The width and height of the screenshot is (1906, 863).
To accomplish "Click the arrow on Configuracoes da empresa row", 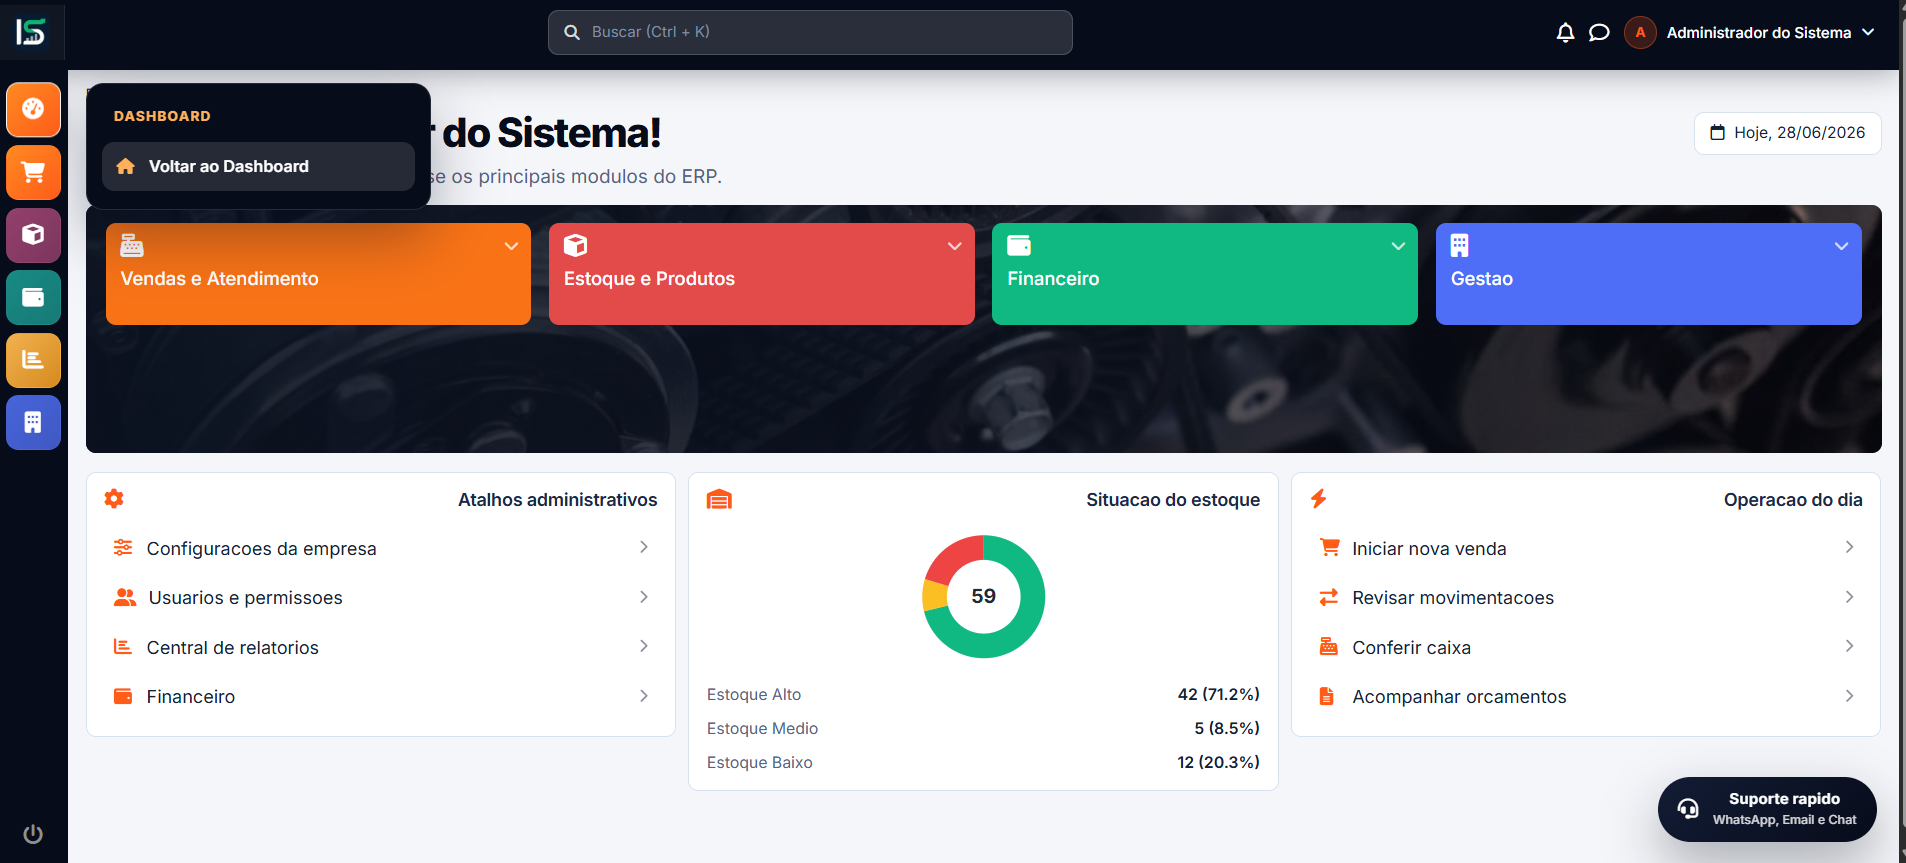I will coord(644,547).
